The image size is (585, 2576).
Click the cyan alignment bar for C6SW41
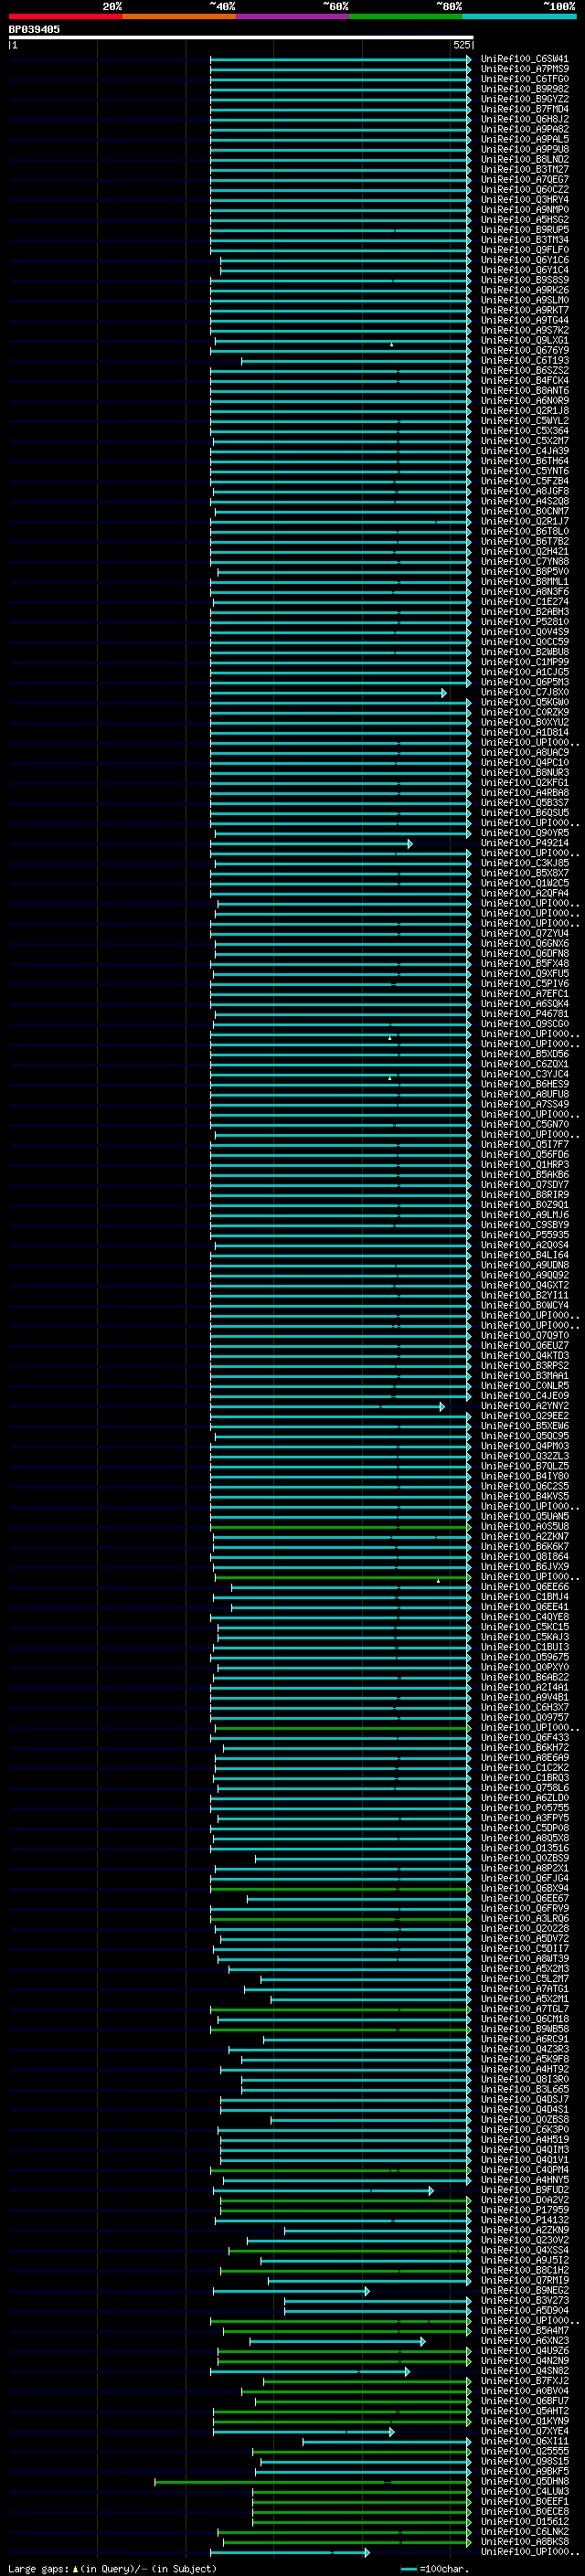(x=341, y=59)
